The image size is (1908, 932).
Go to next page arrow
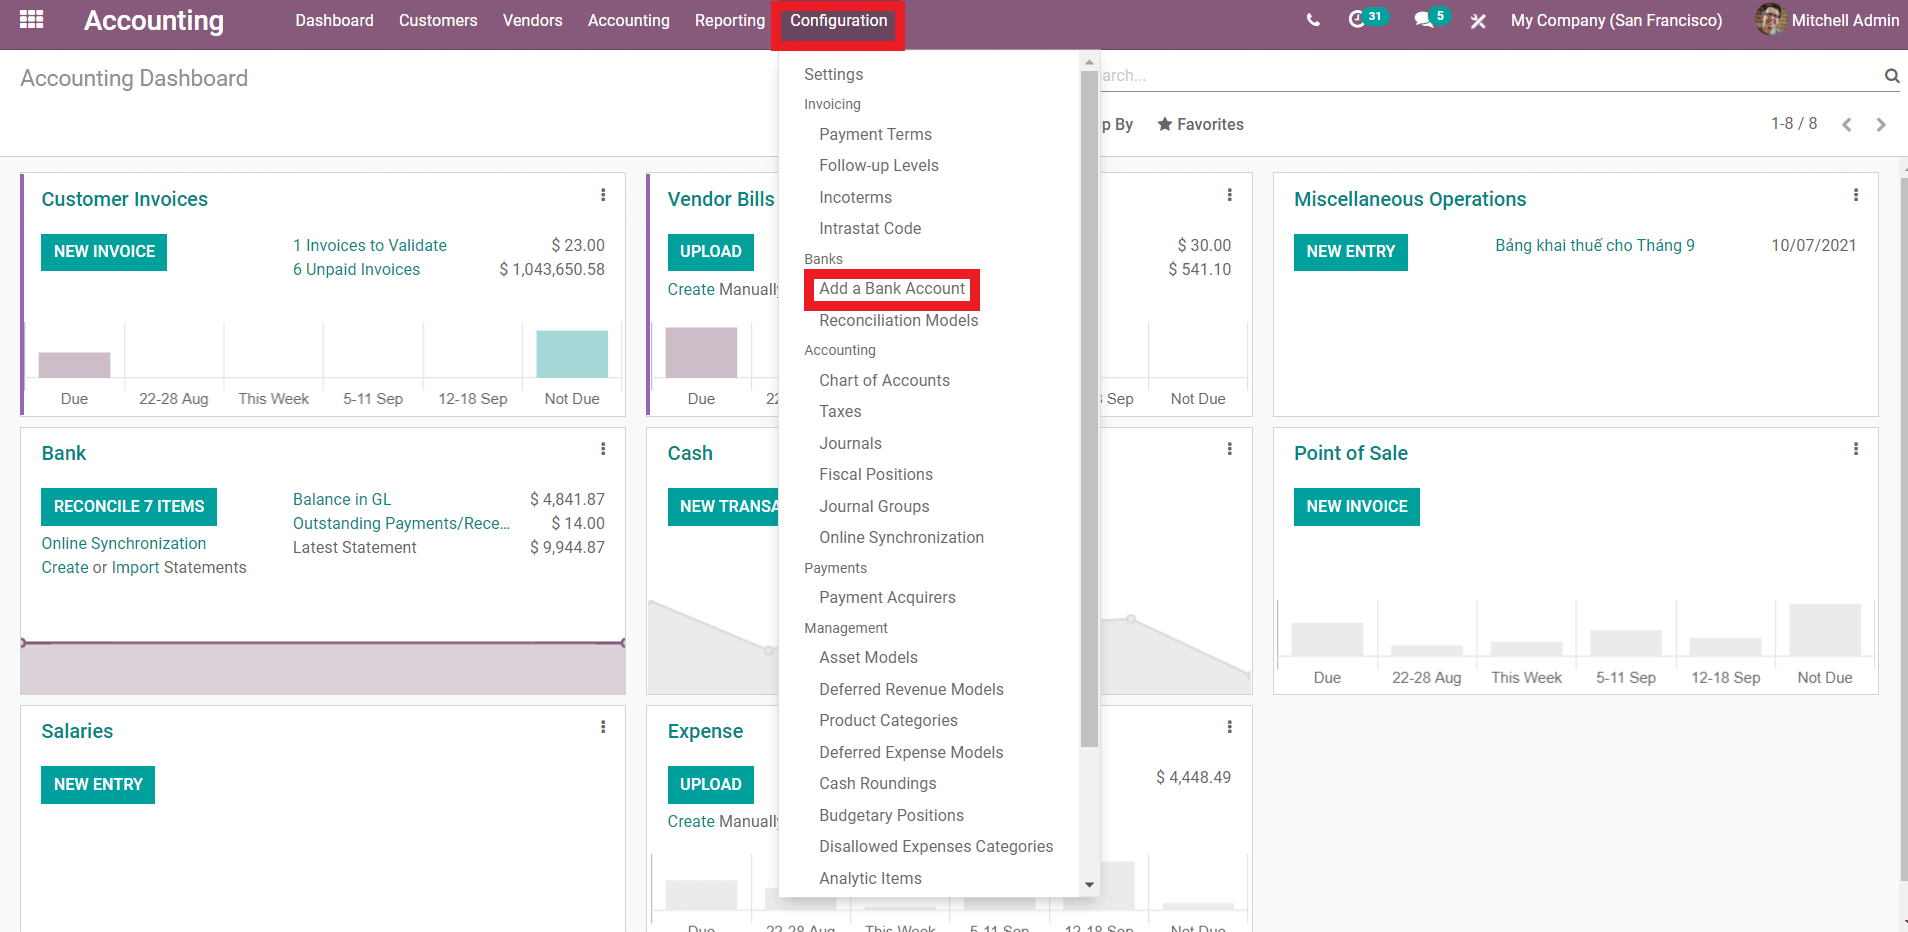(x=1881, y=125)
